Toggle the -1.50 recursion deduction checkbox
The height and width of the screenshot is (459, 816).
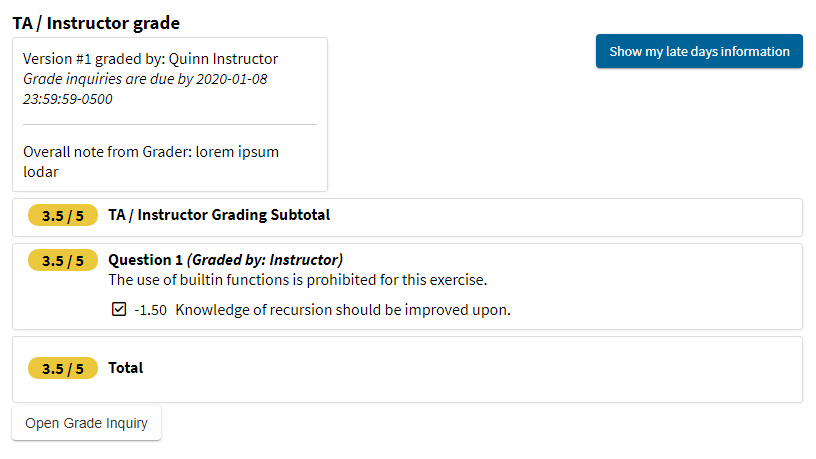(119, 309)
